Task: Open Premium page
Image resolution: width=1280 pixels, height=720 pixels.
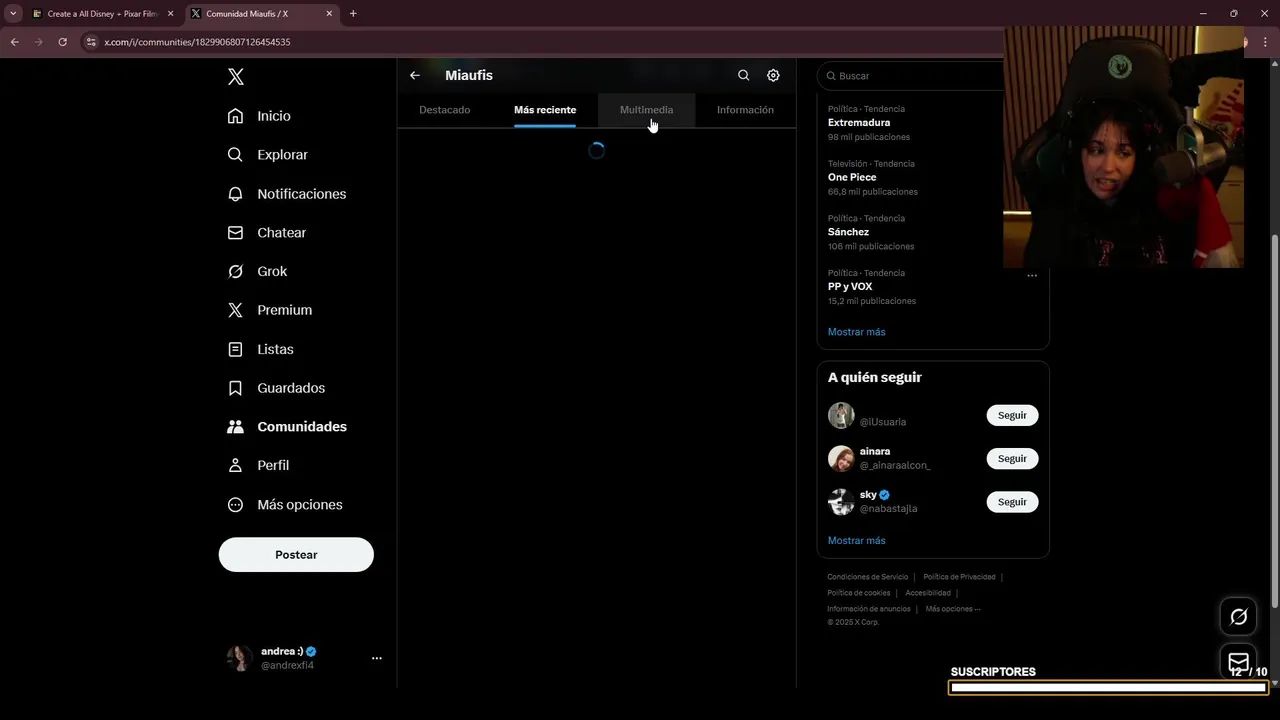Action: pyautogui.click(x=269, y=310)
